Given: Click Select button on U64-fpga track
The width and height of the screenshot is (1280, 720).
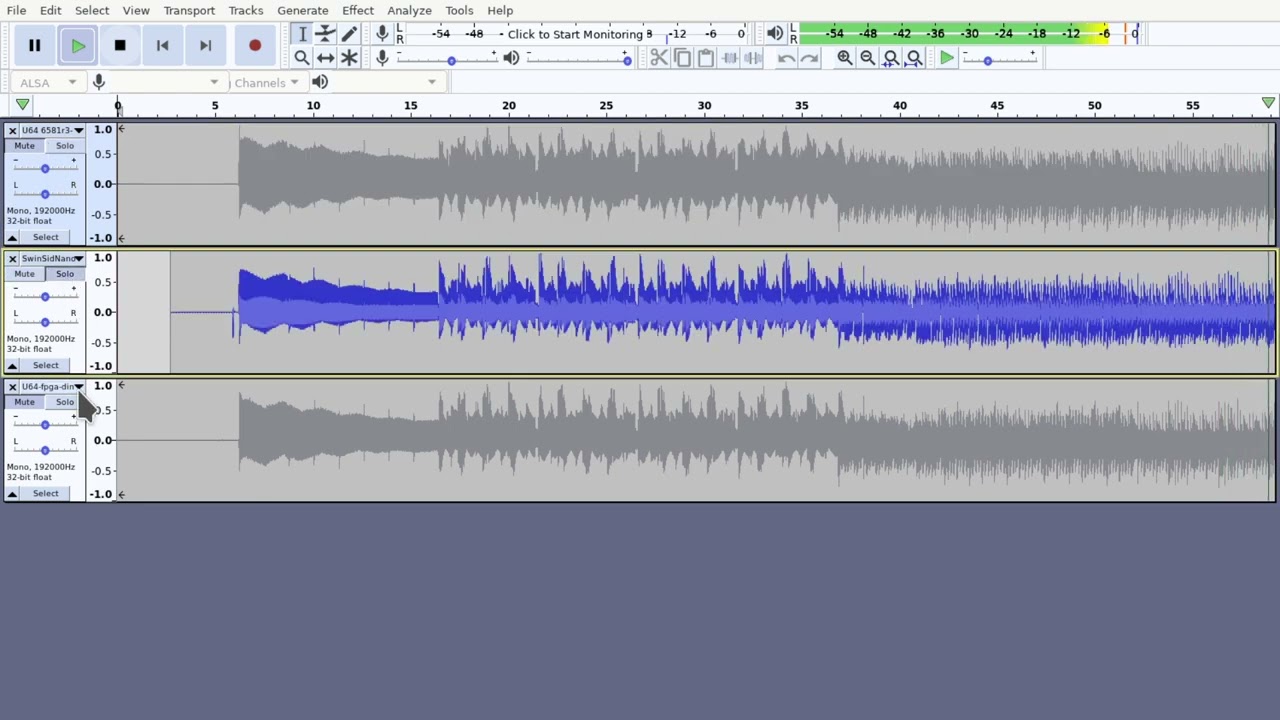Looking at the screenshot, I should (45, 493).
